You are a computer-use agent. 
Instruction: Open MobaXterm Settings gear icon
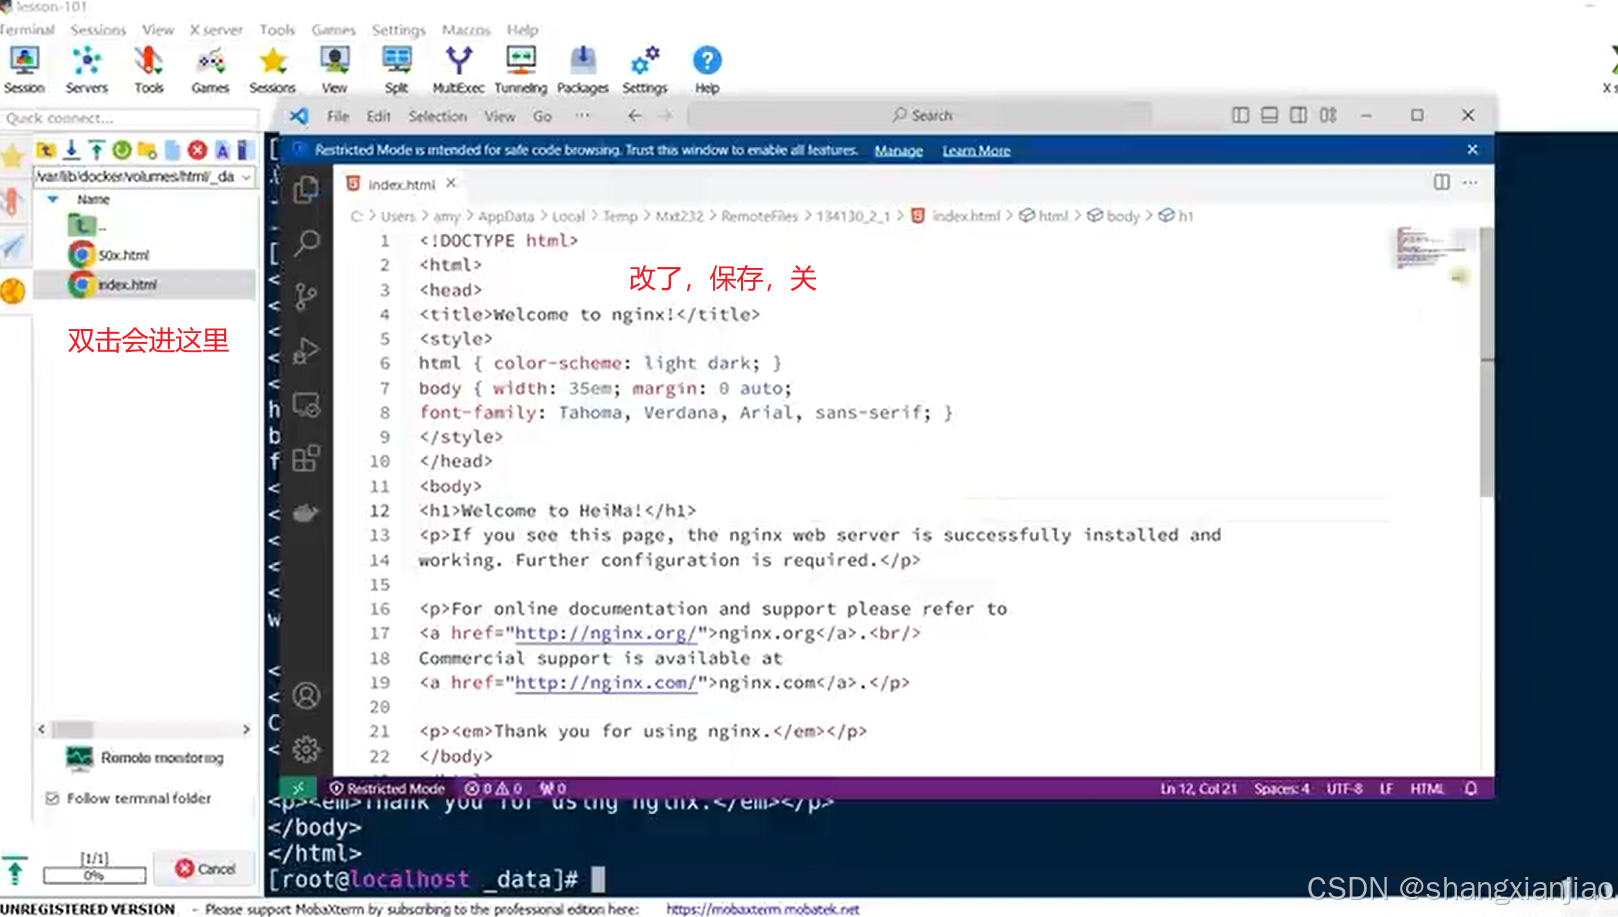[645, 70]
